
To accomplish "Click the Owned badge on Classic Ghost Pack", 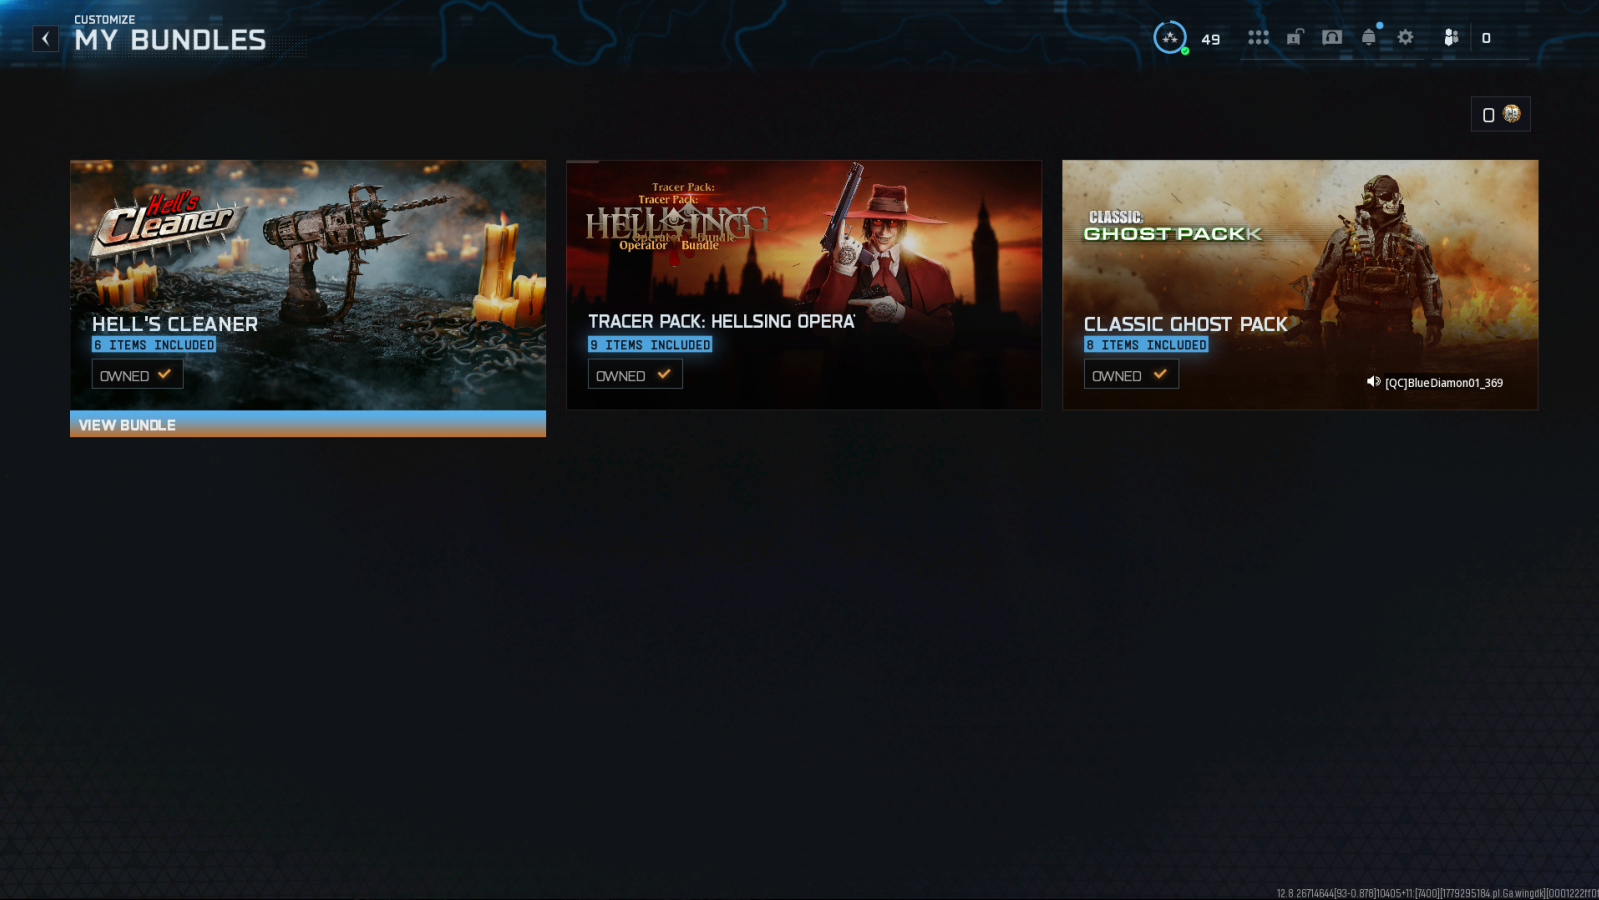I will (x=1131, y=375).
